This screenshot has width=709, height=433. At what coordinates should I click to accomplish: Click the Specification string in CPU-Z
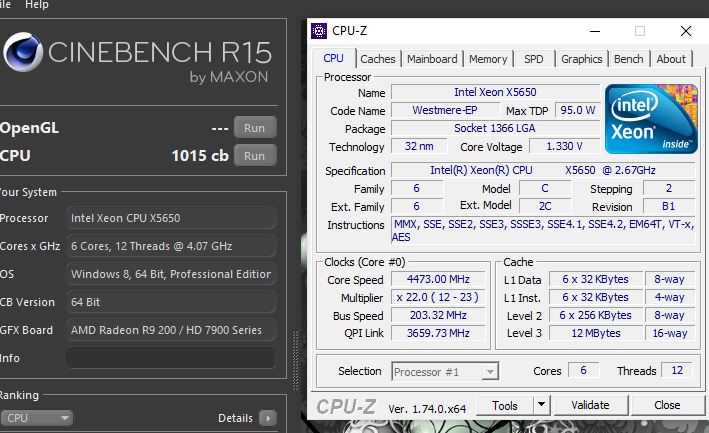tap(543, 170)
